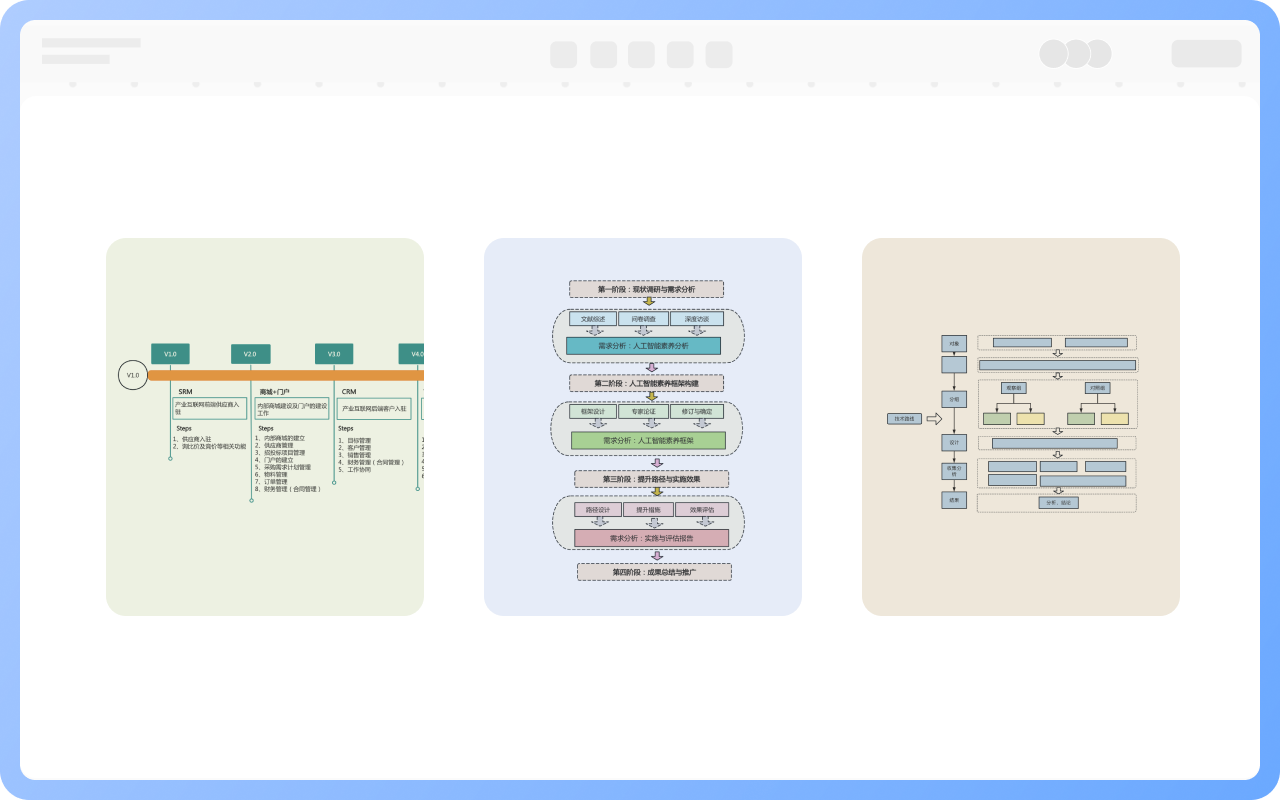Click the leftmost square button in the center toolbar

point(563,55)
